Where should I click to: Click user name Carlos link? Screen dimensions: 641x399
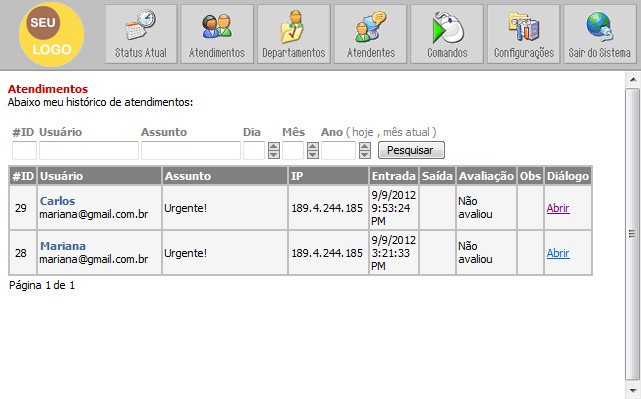(x=58, y=201)
